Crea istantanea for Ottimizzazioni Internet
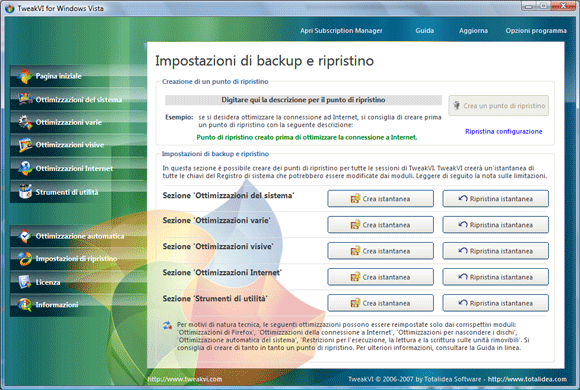The width and height of the screenshot is (580, 390). tap(380, 277)
